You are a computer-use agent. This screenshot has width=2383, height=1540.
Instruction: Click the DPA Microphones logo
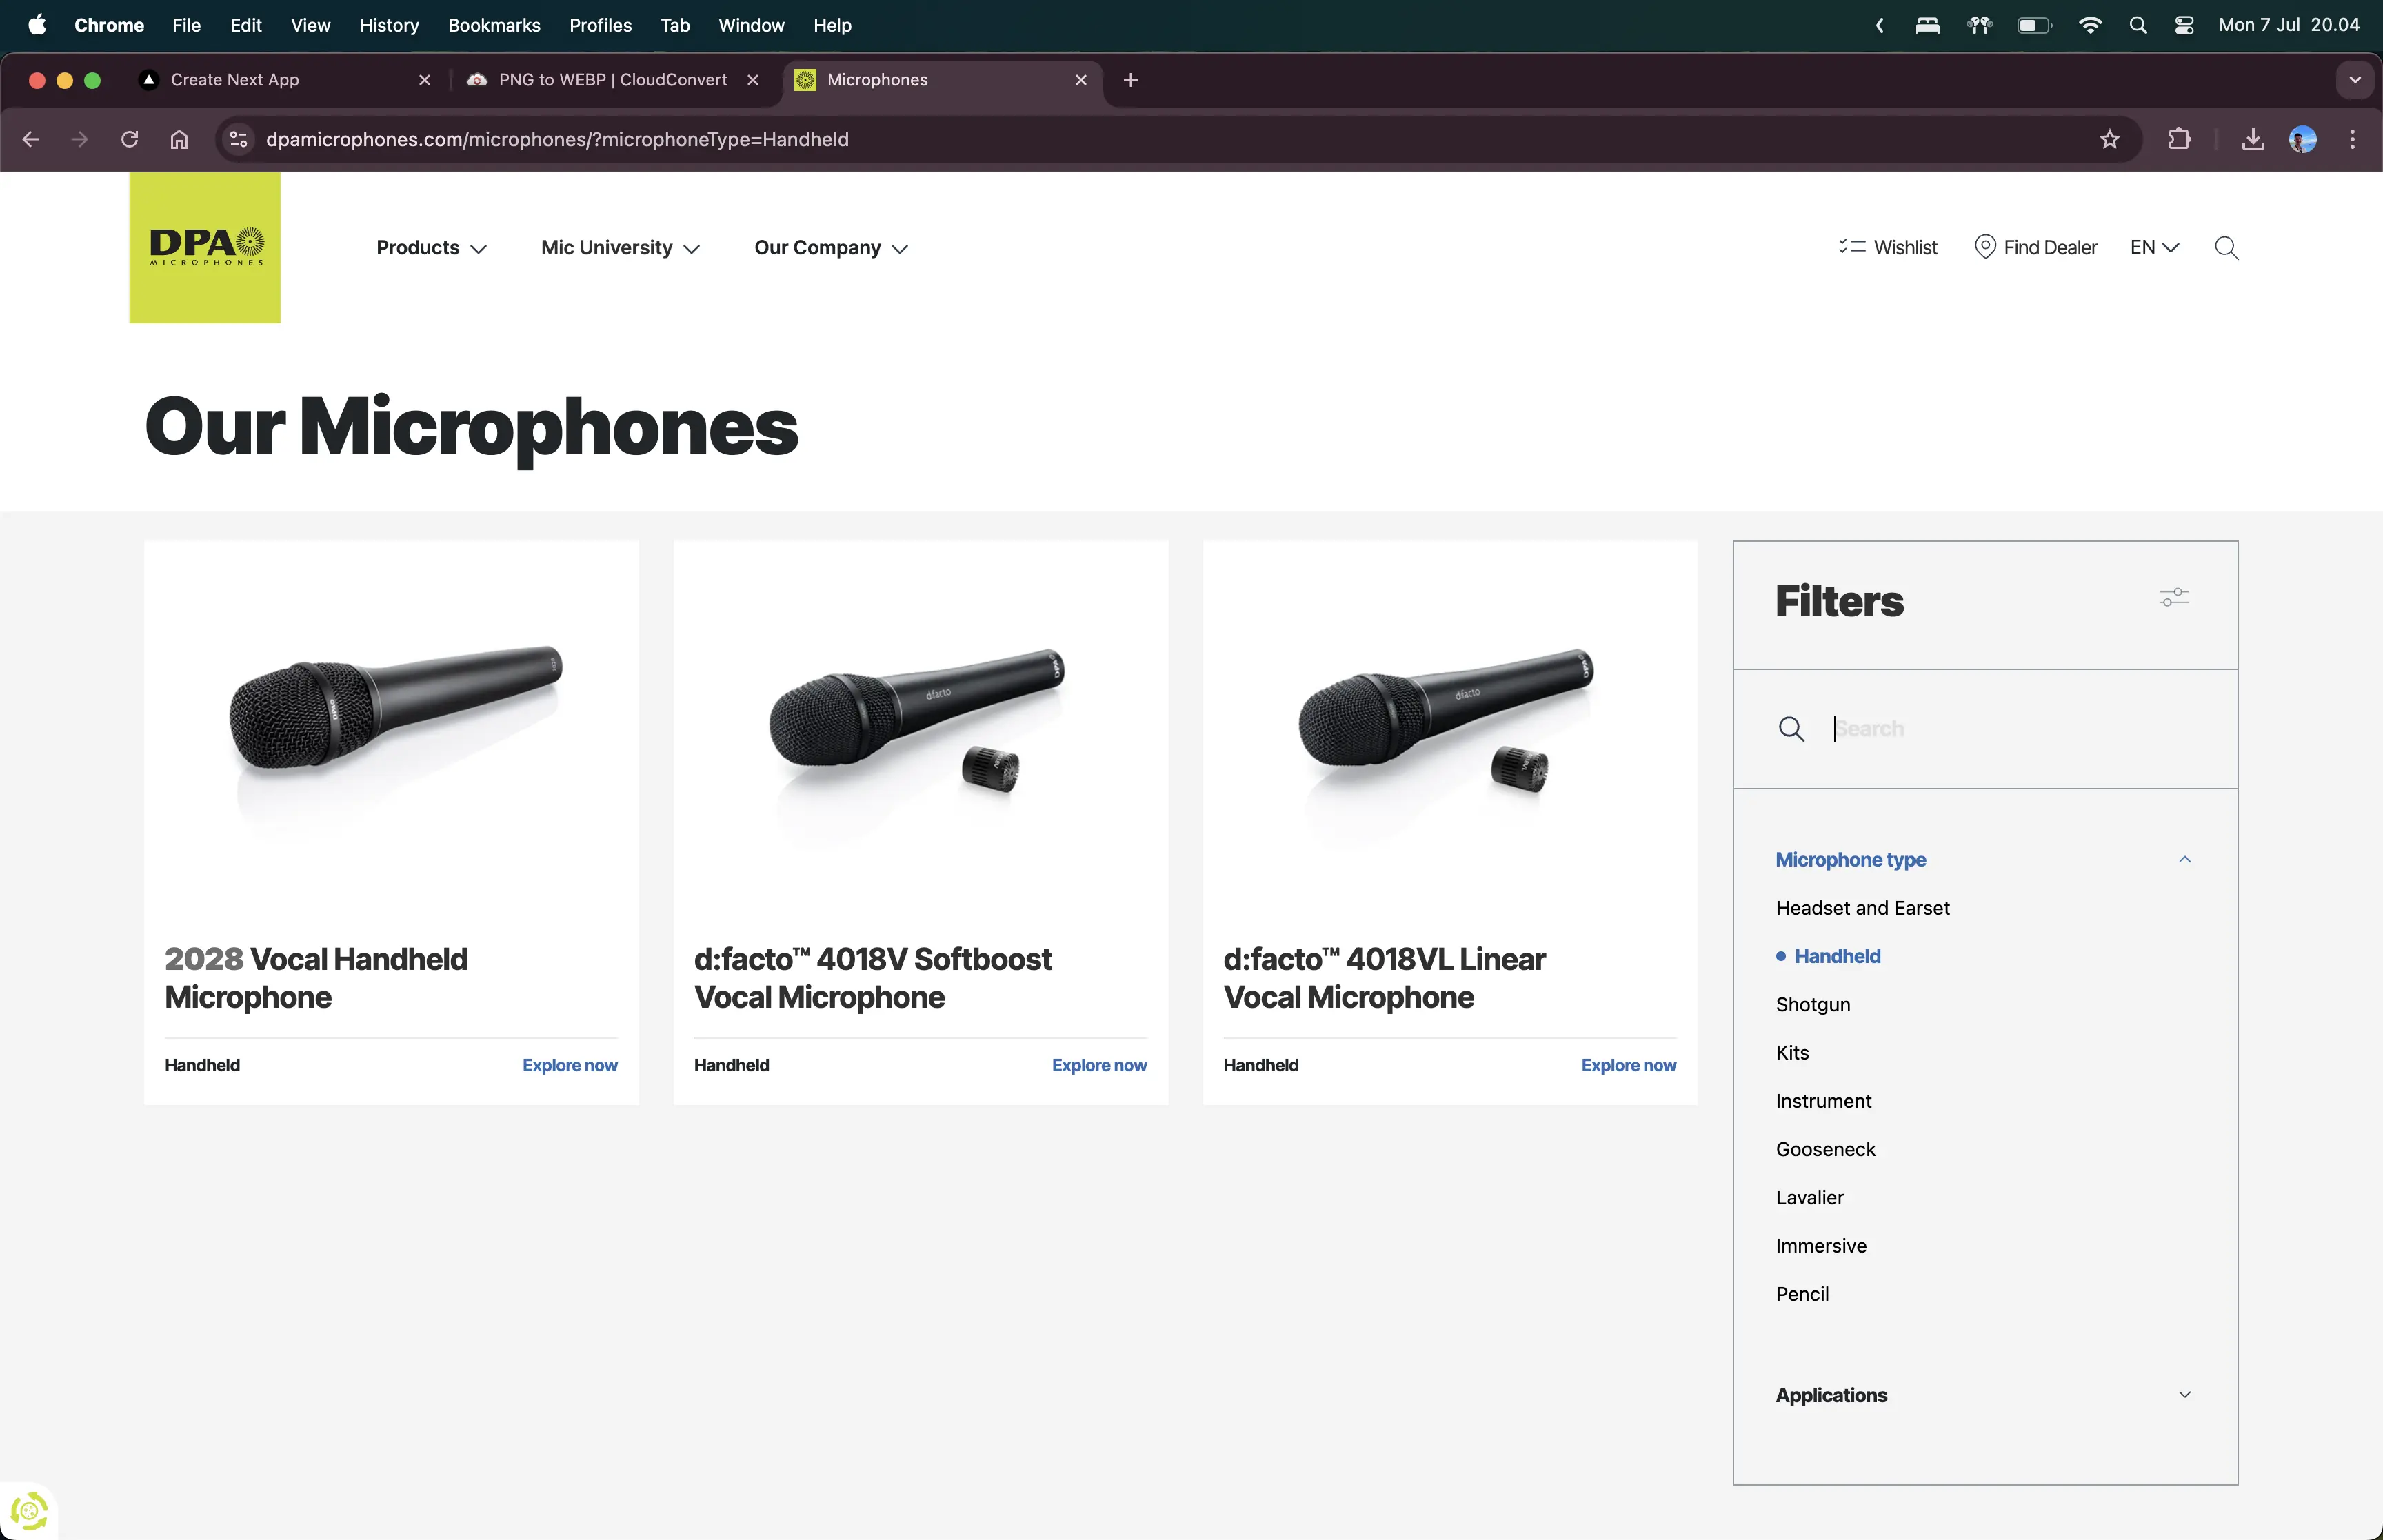click(x=205, y=247)
